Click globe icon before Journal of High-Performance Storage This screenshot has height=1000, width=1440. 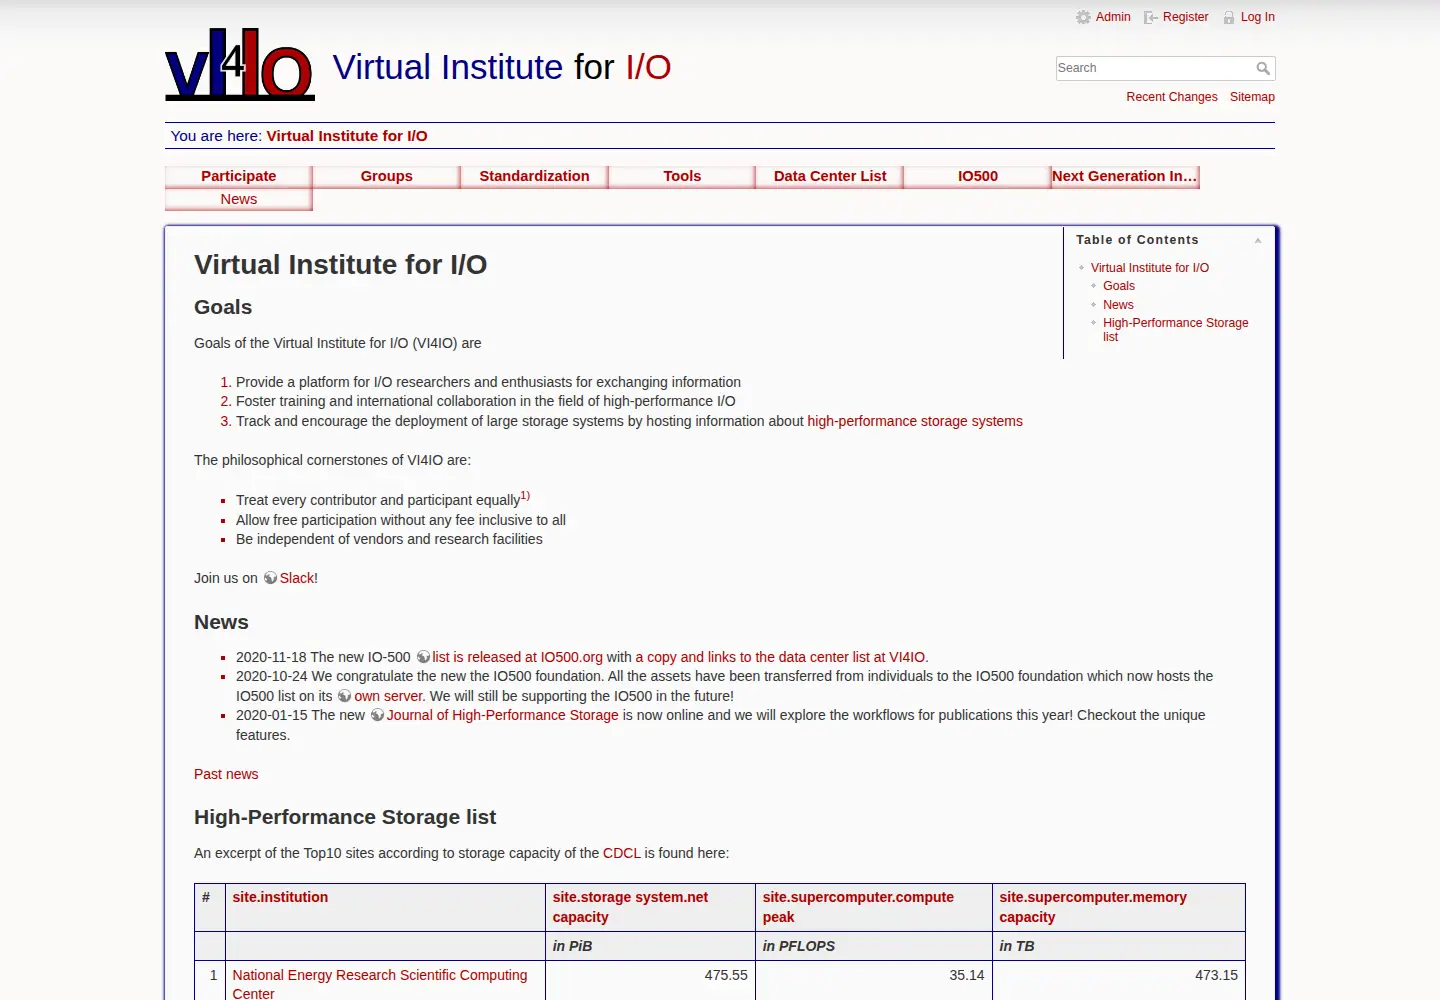pyautogui.click(x=377, y=715)
